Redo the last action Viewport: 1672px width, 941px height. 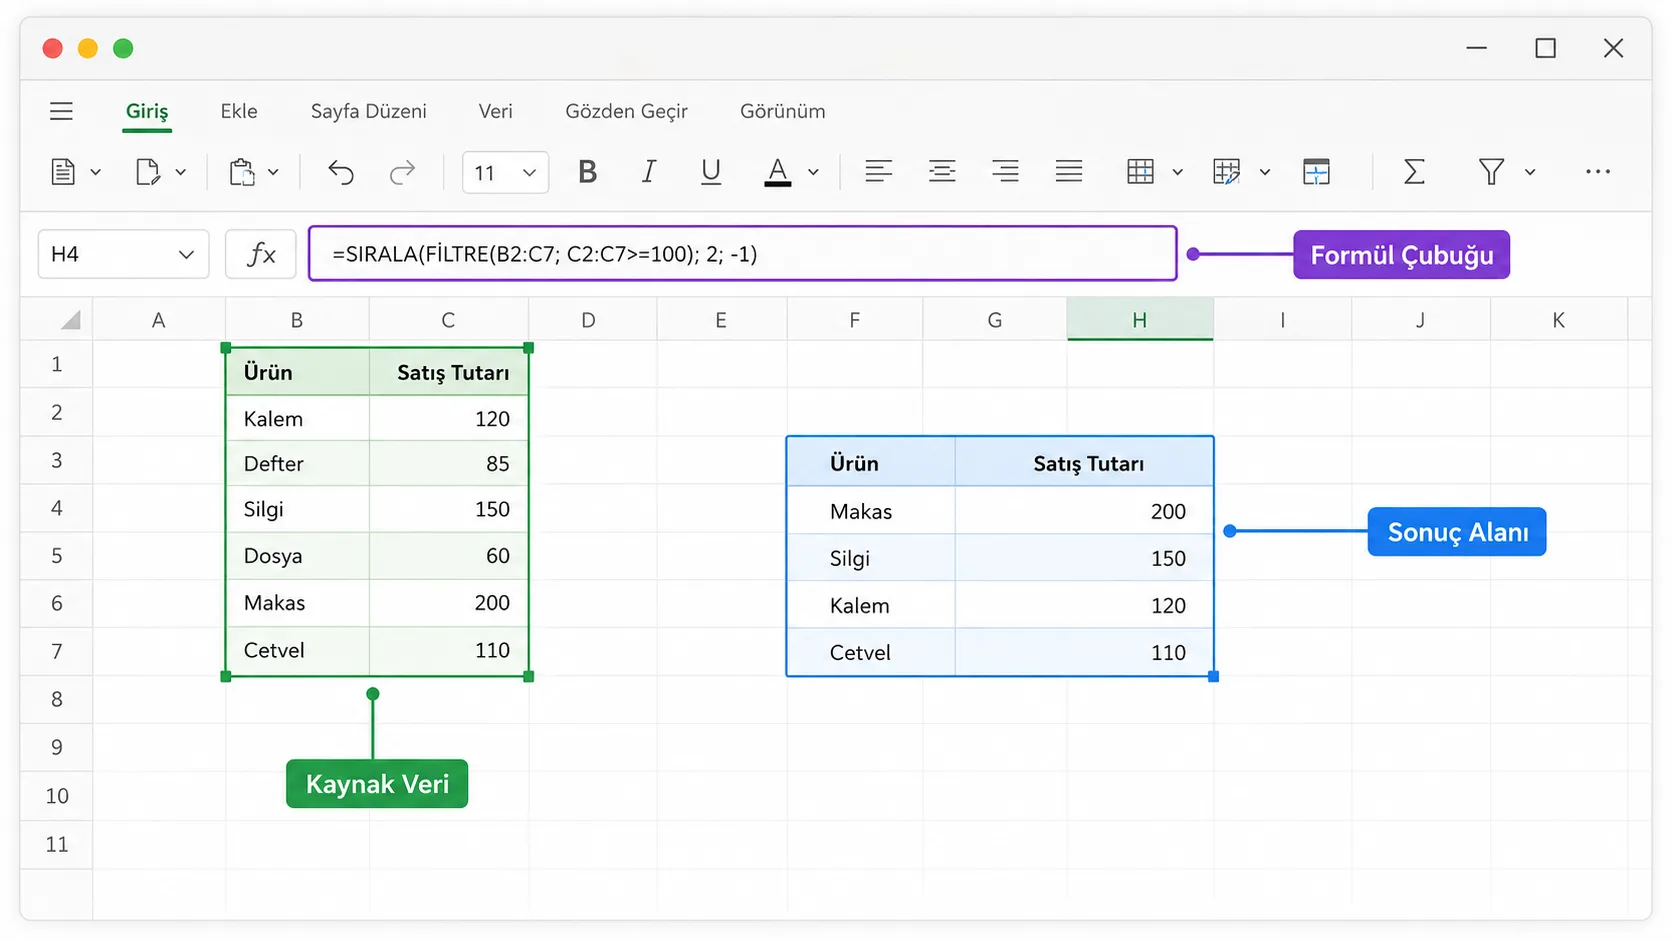(402, 172)
